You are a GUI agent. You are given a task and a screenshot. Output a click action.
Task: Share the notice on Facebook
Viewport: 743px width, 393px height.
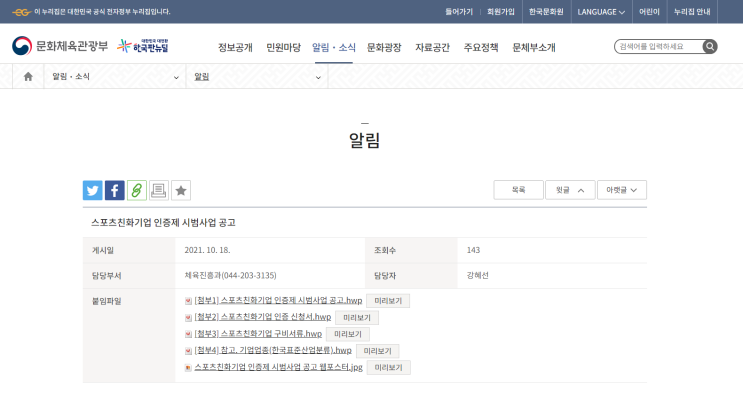tap(115, 190)
